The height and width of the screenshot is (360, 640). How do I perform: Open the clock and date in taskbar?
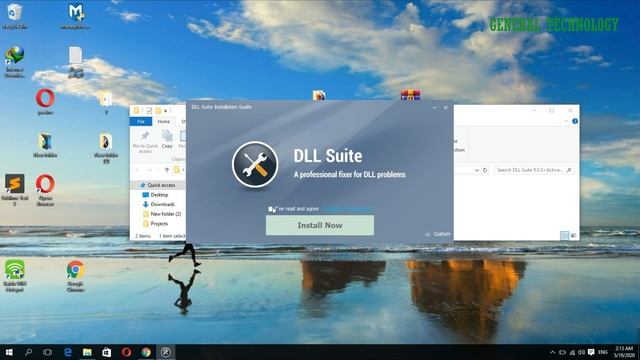[624, 352]
